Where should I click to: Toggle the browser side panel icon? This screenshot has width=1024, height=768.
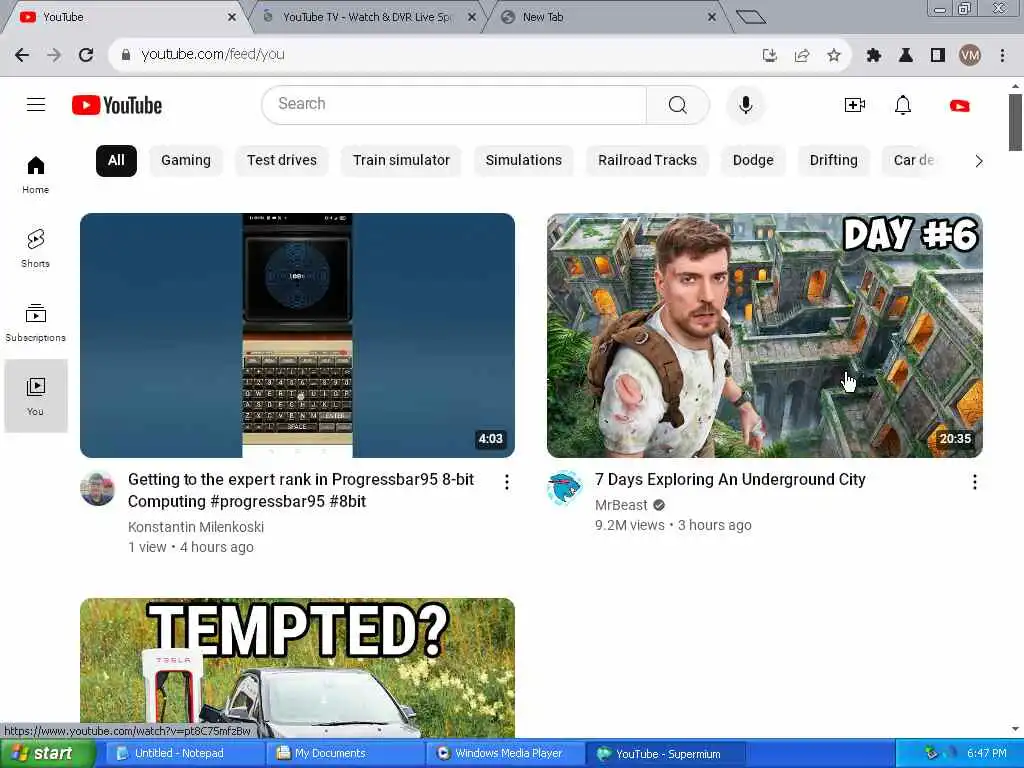(938, 56)
